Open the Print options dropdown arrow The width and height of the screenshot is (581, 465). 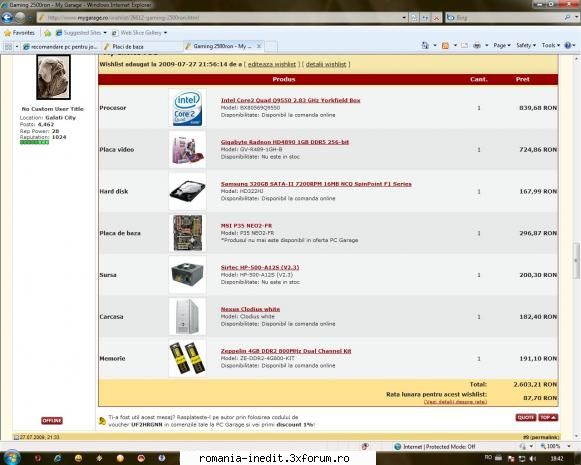pyautogui.click(x=487, y=45)
